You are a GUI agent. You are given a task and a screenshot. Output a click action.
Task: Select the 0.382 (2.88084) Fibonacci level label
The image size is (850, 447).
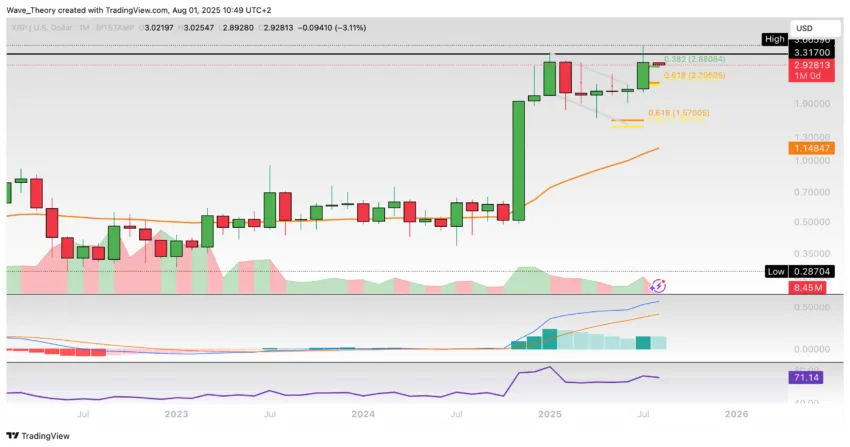(694, 59)
